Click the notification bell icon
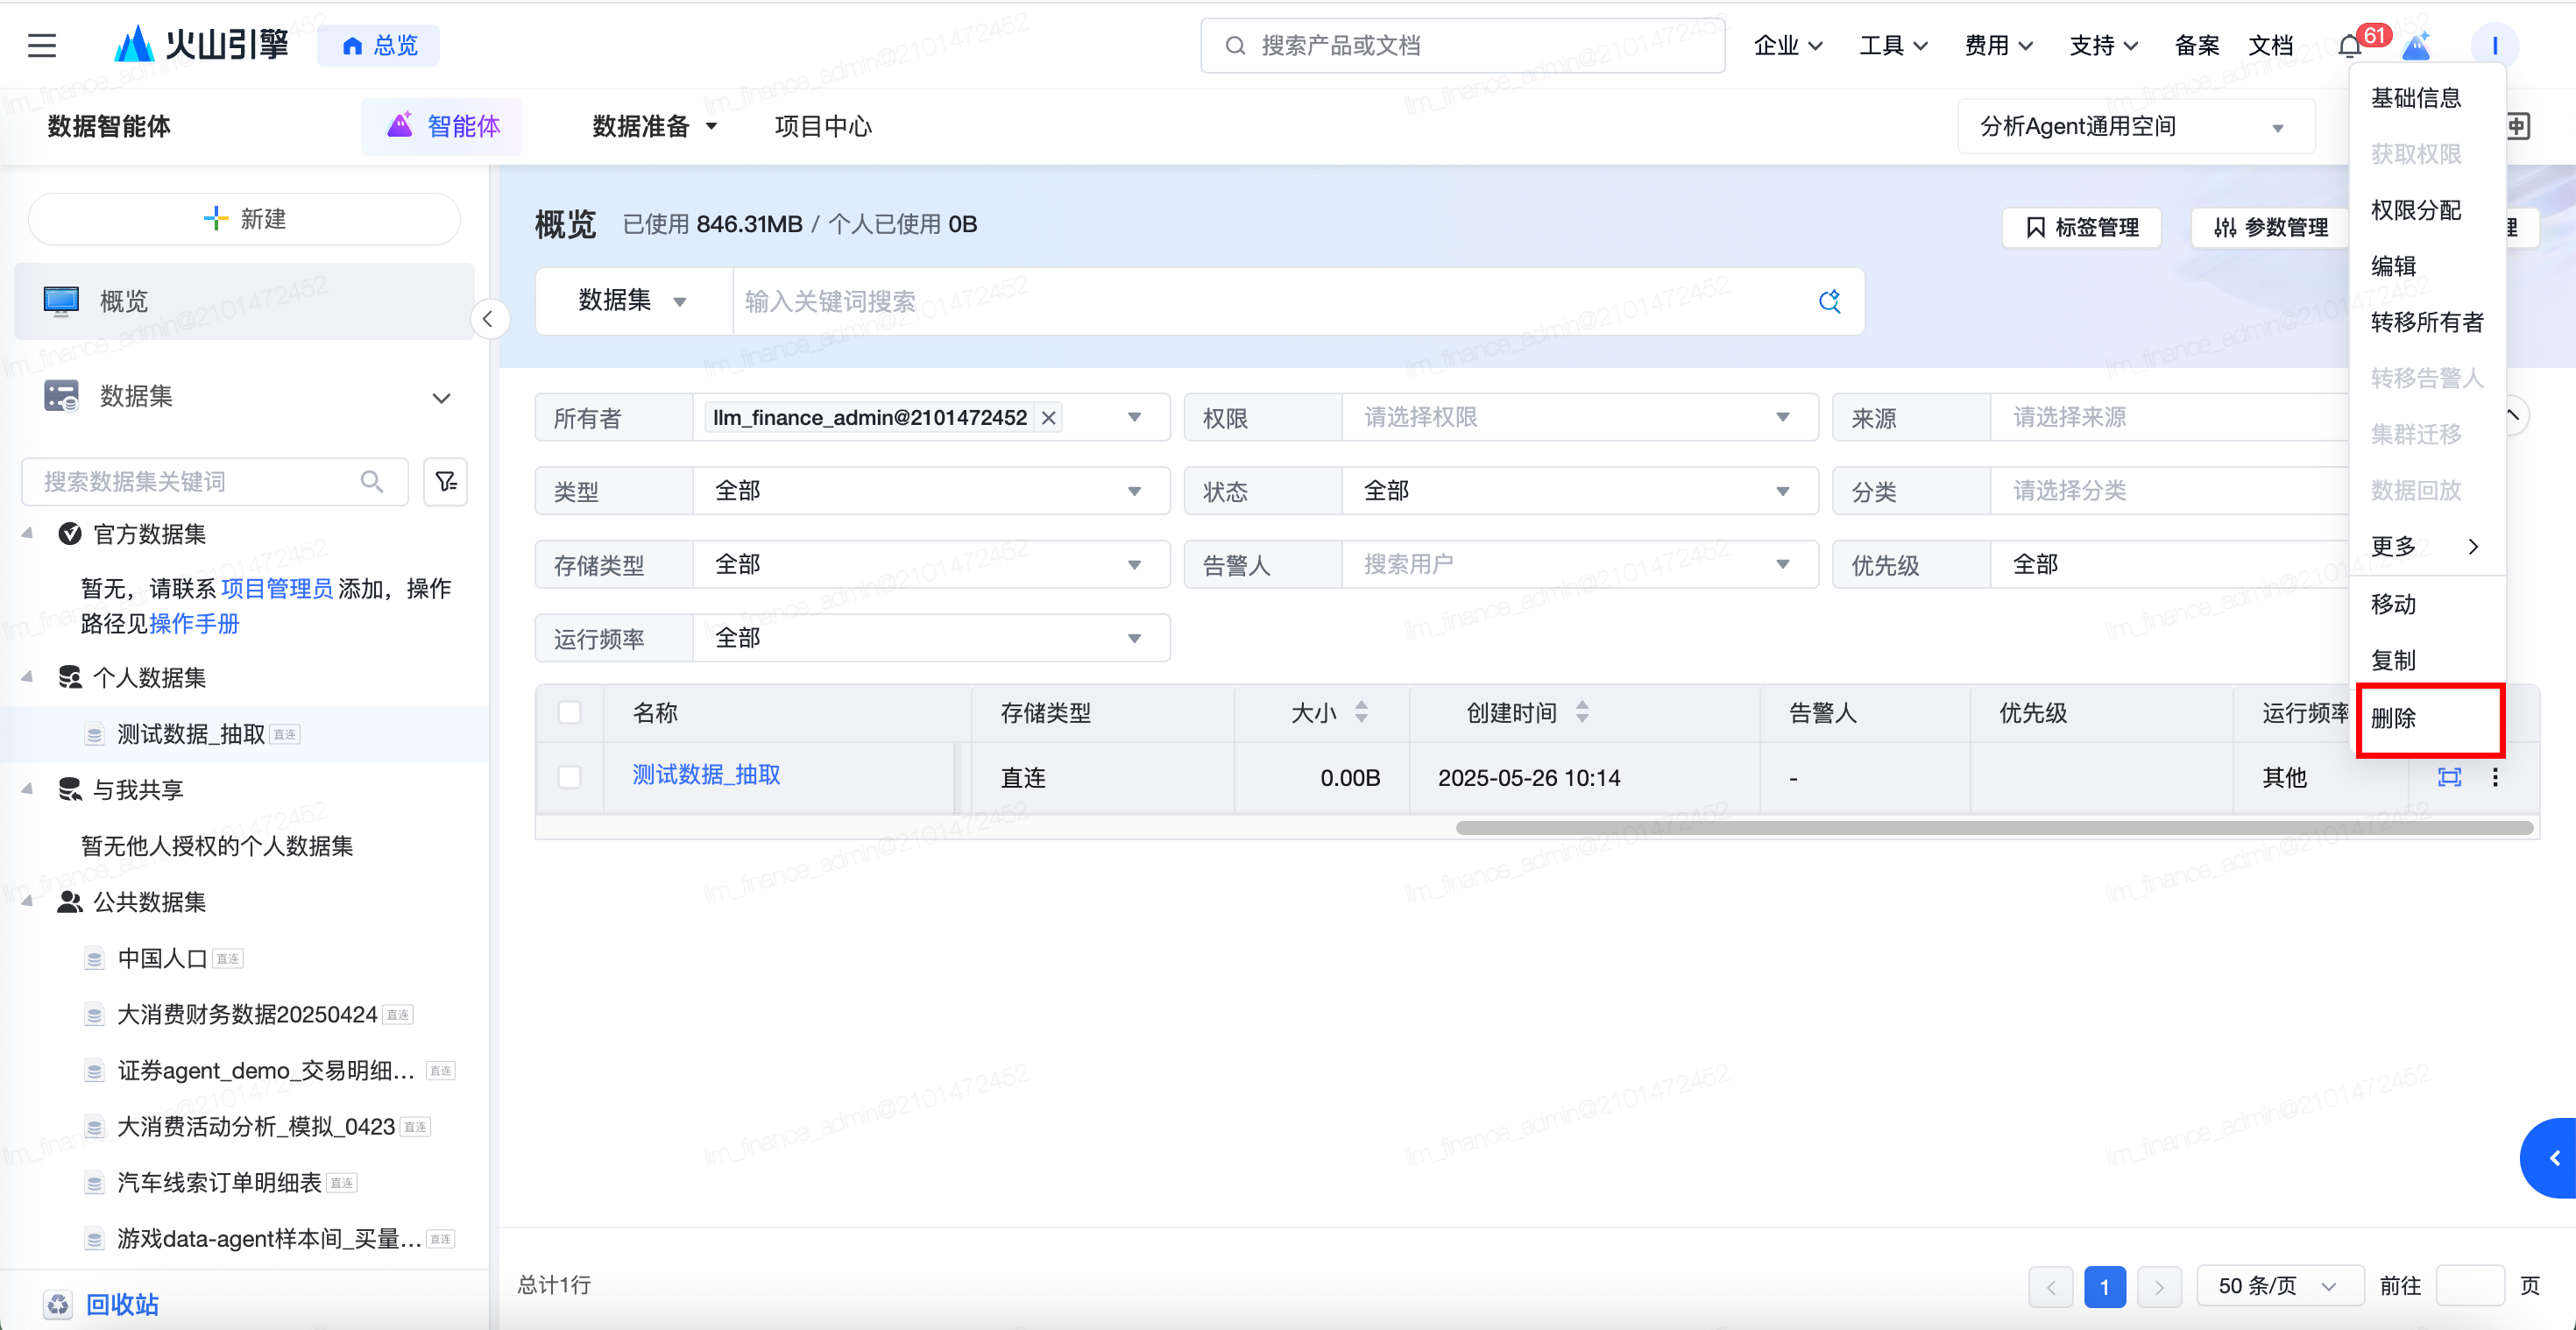The height and width of the screenshot is (1330, 2576). click(2349, 46)
